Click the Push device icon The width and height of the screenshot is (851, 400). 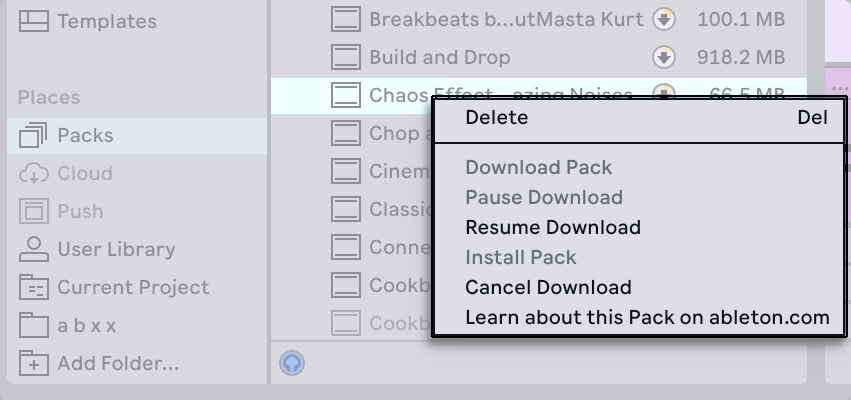[34, 211]
